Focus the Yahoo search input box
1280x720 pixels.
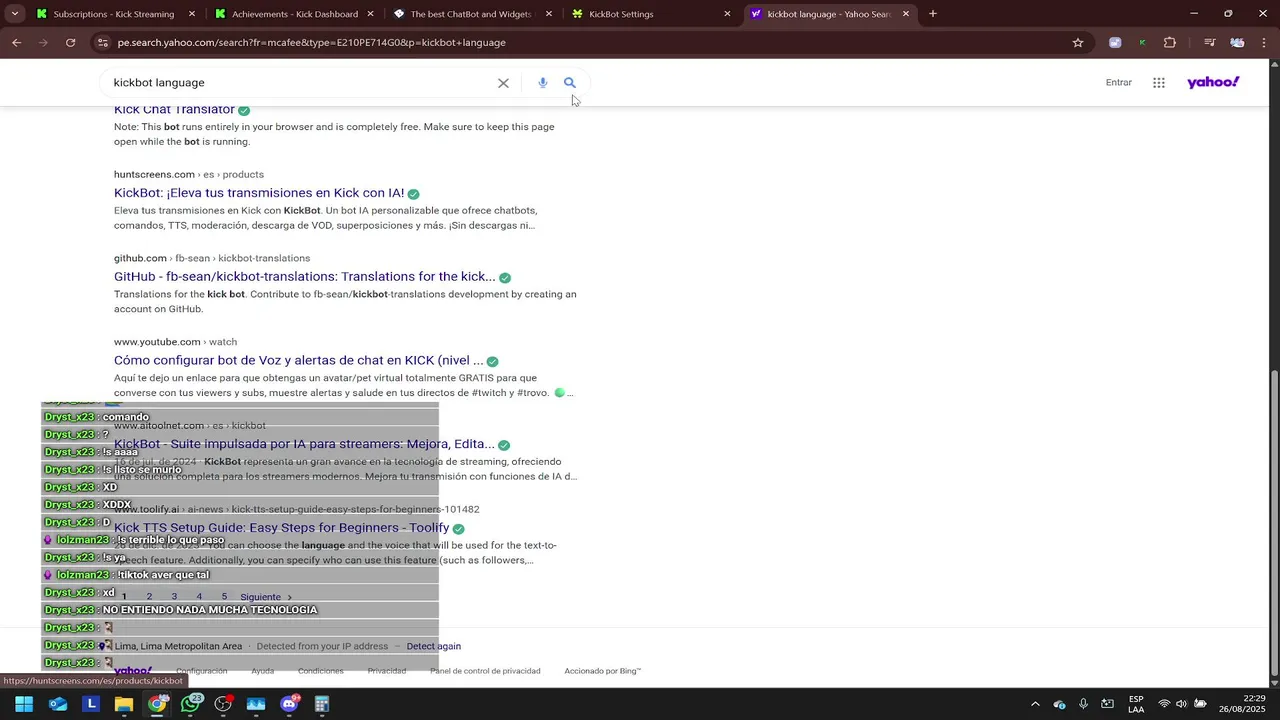point(300,83)
